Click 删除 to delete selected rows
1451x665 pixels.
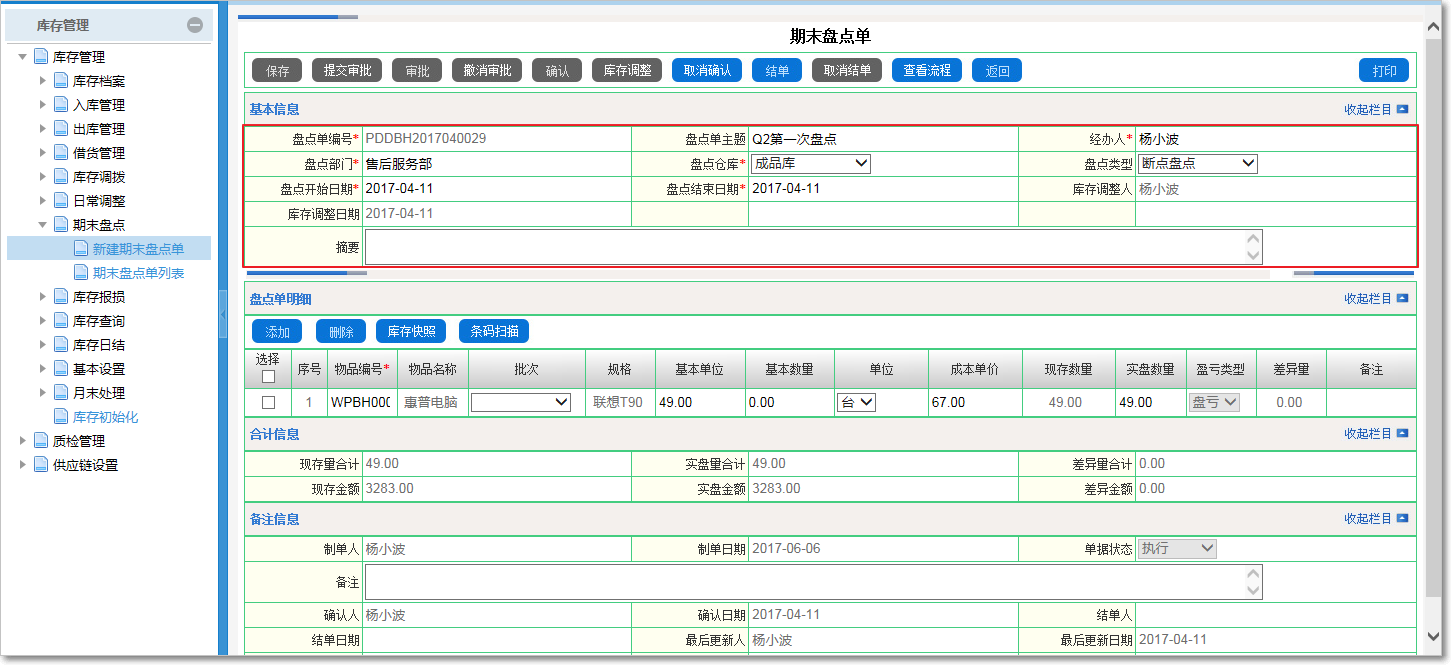(340, 331)
